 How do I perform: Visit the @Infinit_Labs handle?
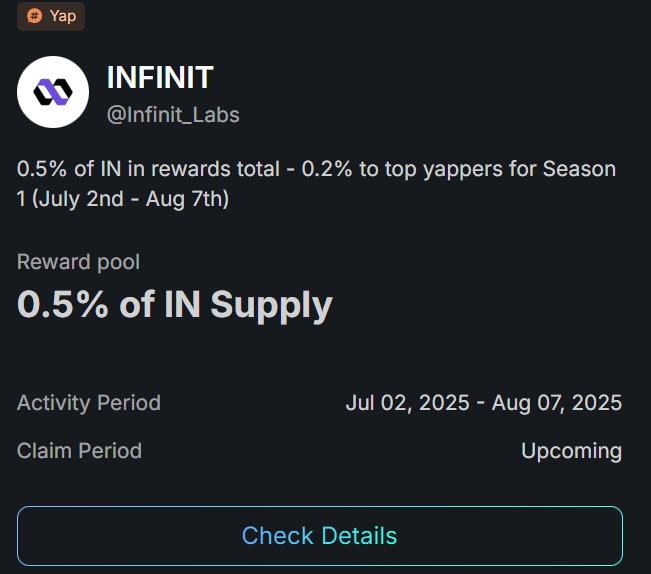(x=173, y=115)
